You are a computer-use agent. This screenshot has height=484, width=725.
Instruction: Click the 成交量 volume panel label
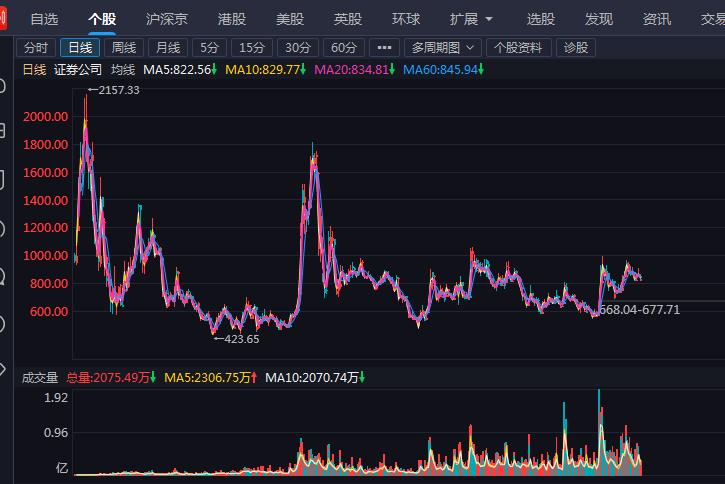point(40,378)
